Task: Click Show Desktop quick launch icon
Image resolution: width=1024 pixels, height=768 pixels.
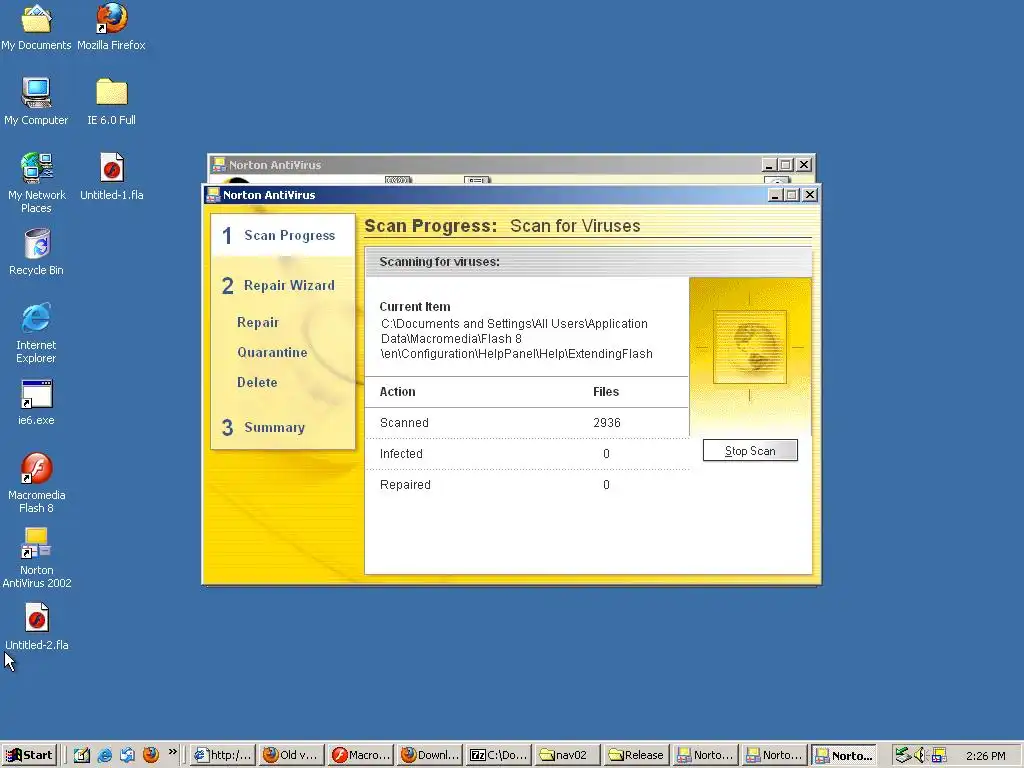Action: (x=81, y=756)
